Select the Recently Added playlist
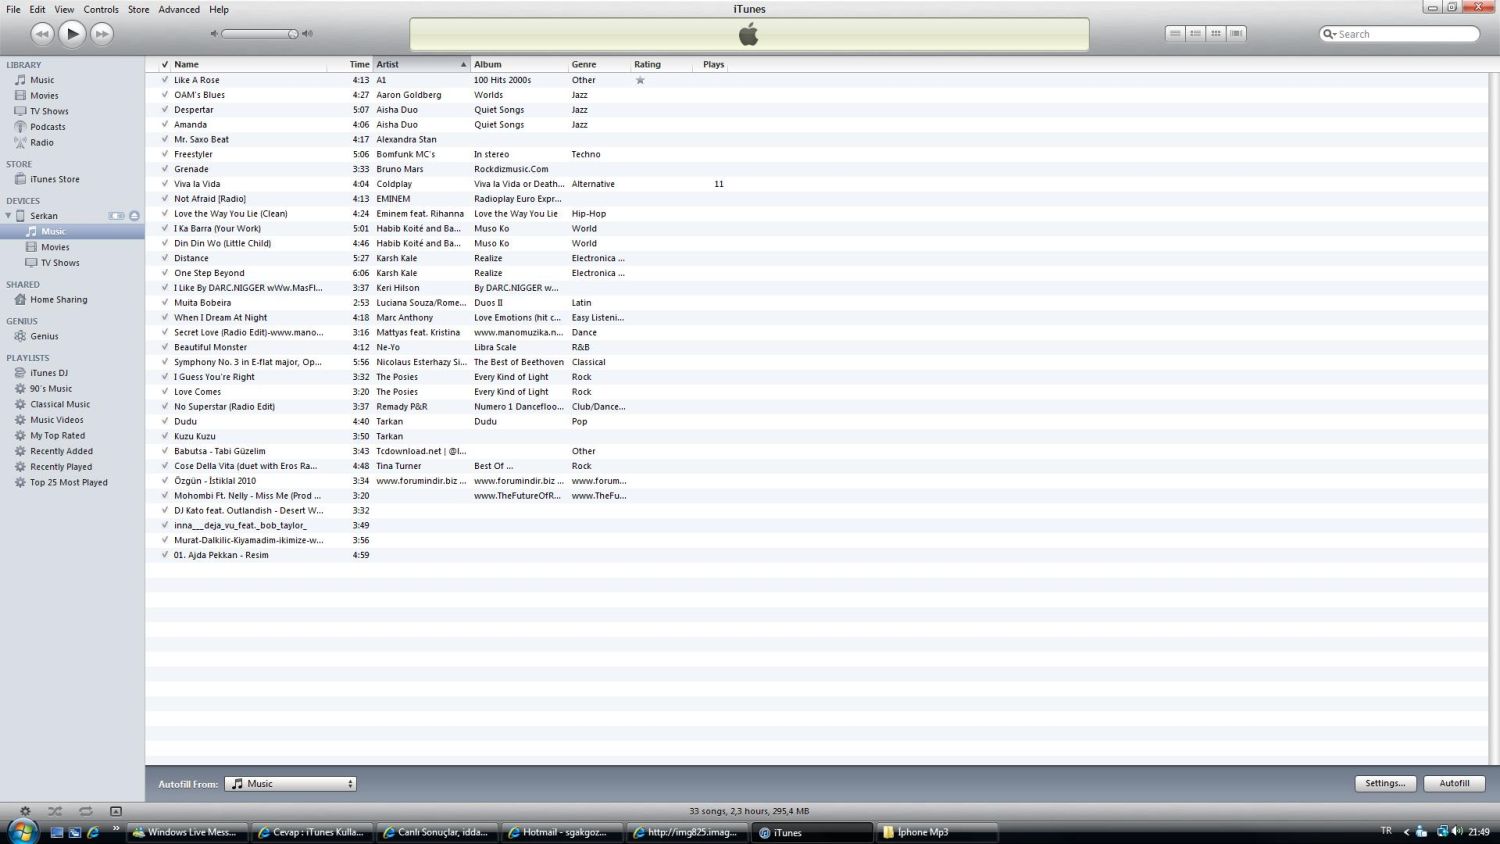 point(61,451)
